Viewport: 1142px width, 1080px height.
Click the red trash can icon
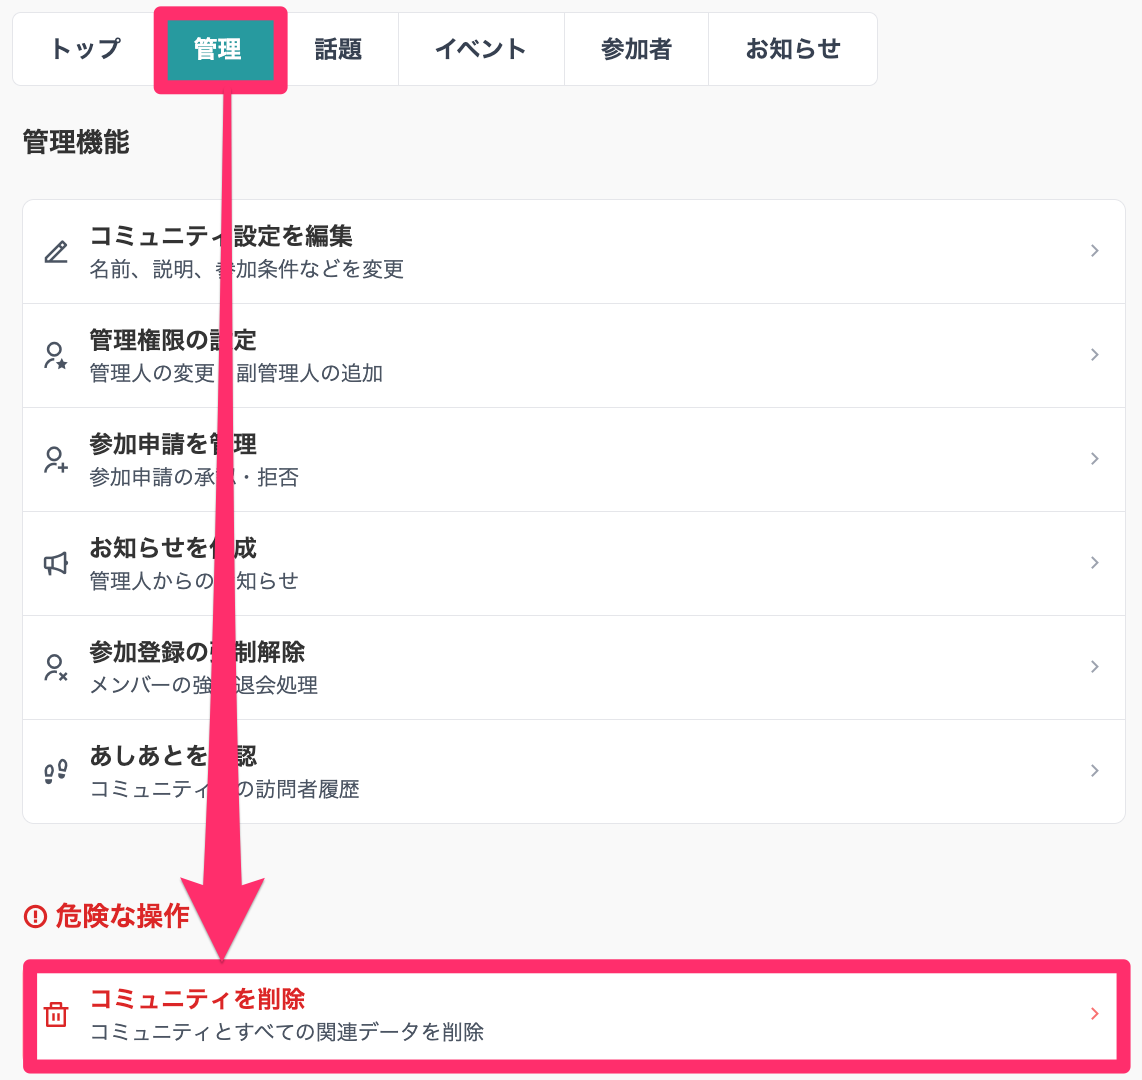pos(56,1014)
